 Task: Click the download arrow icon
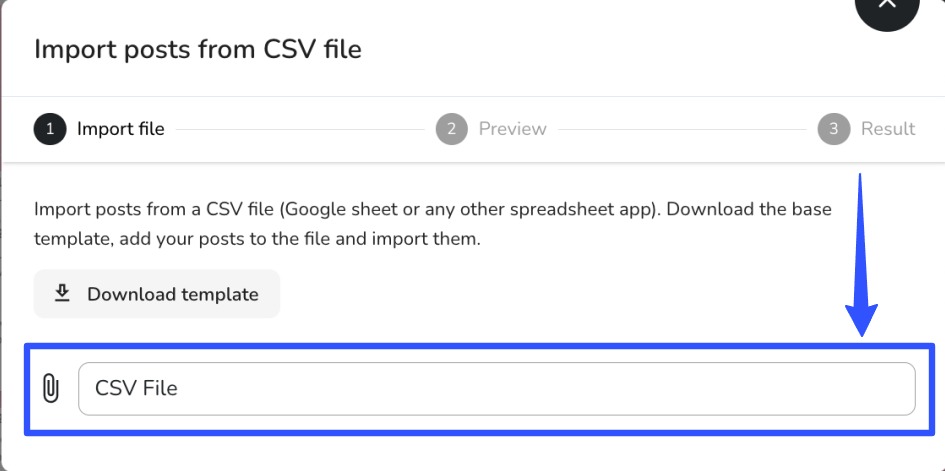(62, 293)
